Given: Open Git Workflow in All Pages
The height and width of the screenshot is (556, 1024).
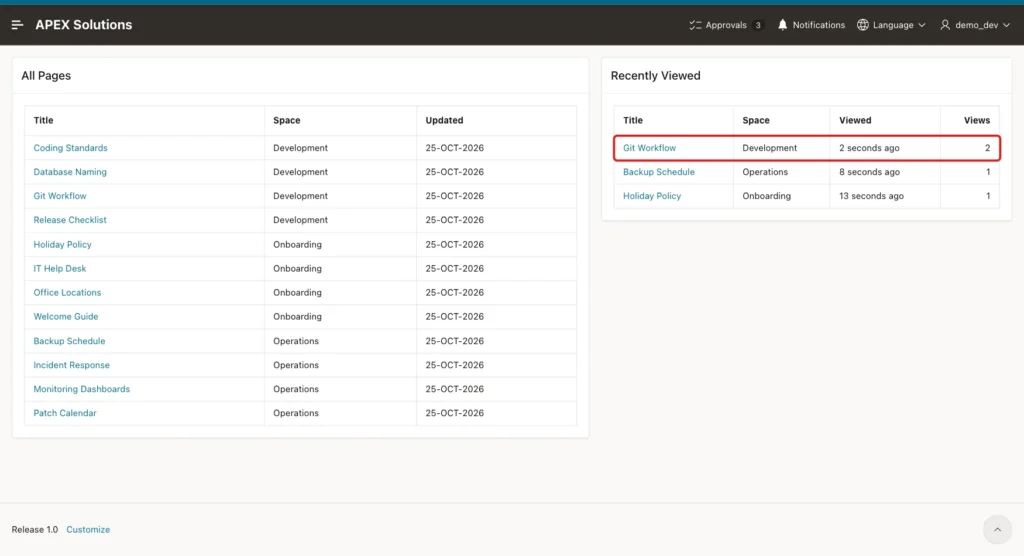Looking at the screenshot, I should point(59,196).
